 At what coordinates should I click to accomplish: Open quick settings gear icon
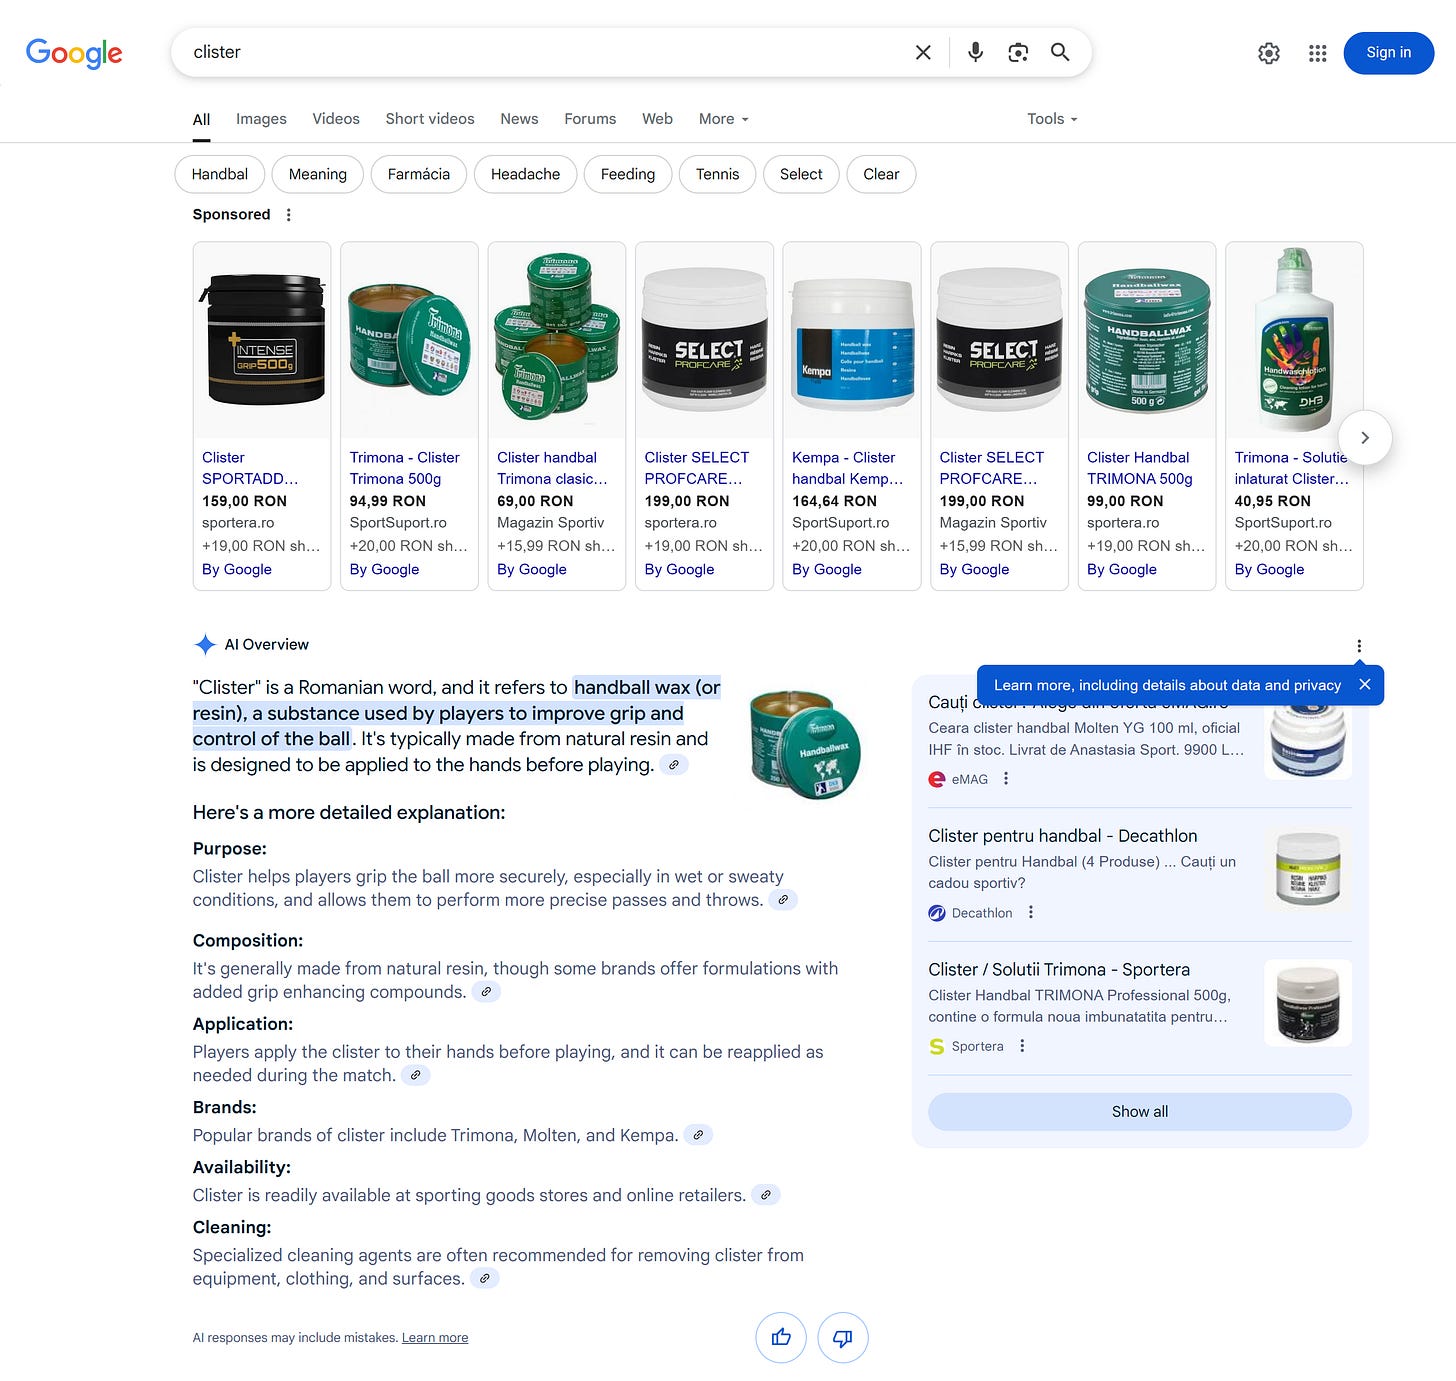(1269, 53)
